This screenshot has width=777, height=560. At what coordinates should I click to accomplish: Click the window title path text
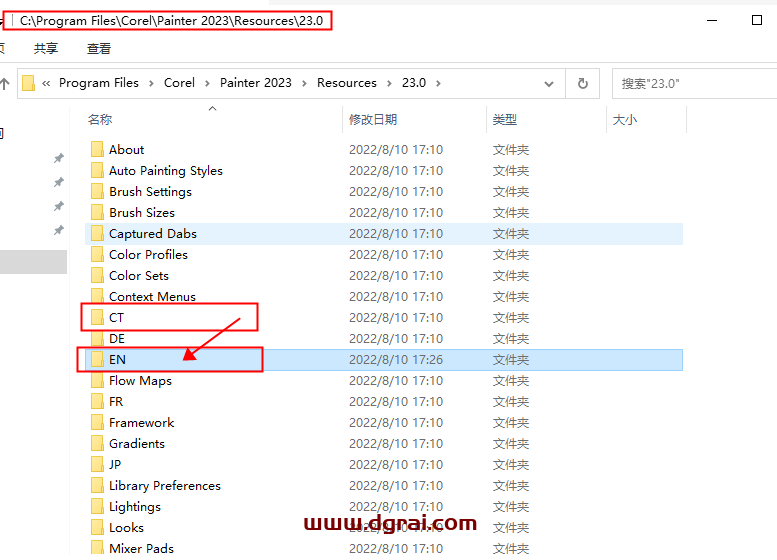(x=171, y=20)
